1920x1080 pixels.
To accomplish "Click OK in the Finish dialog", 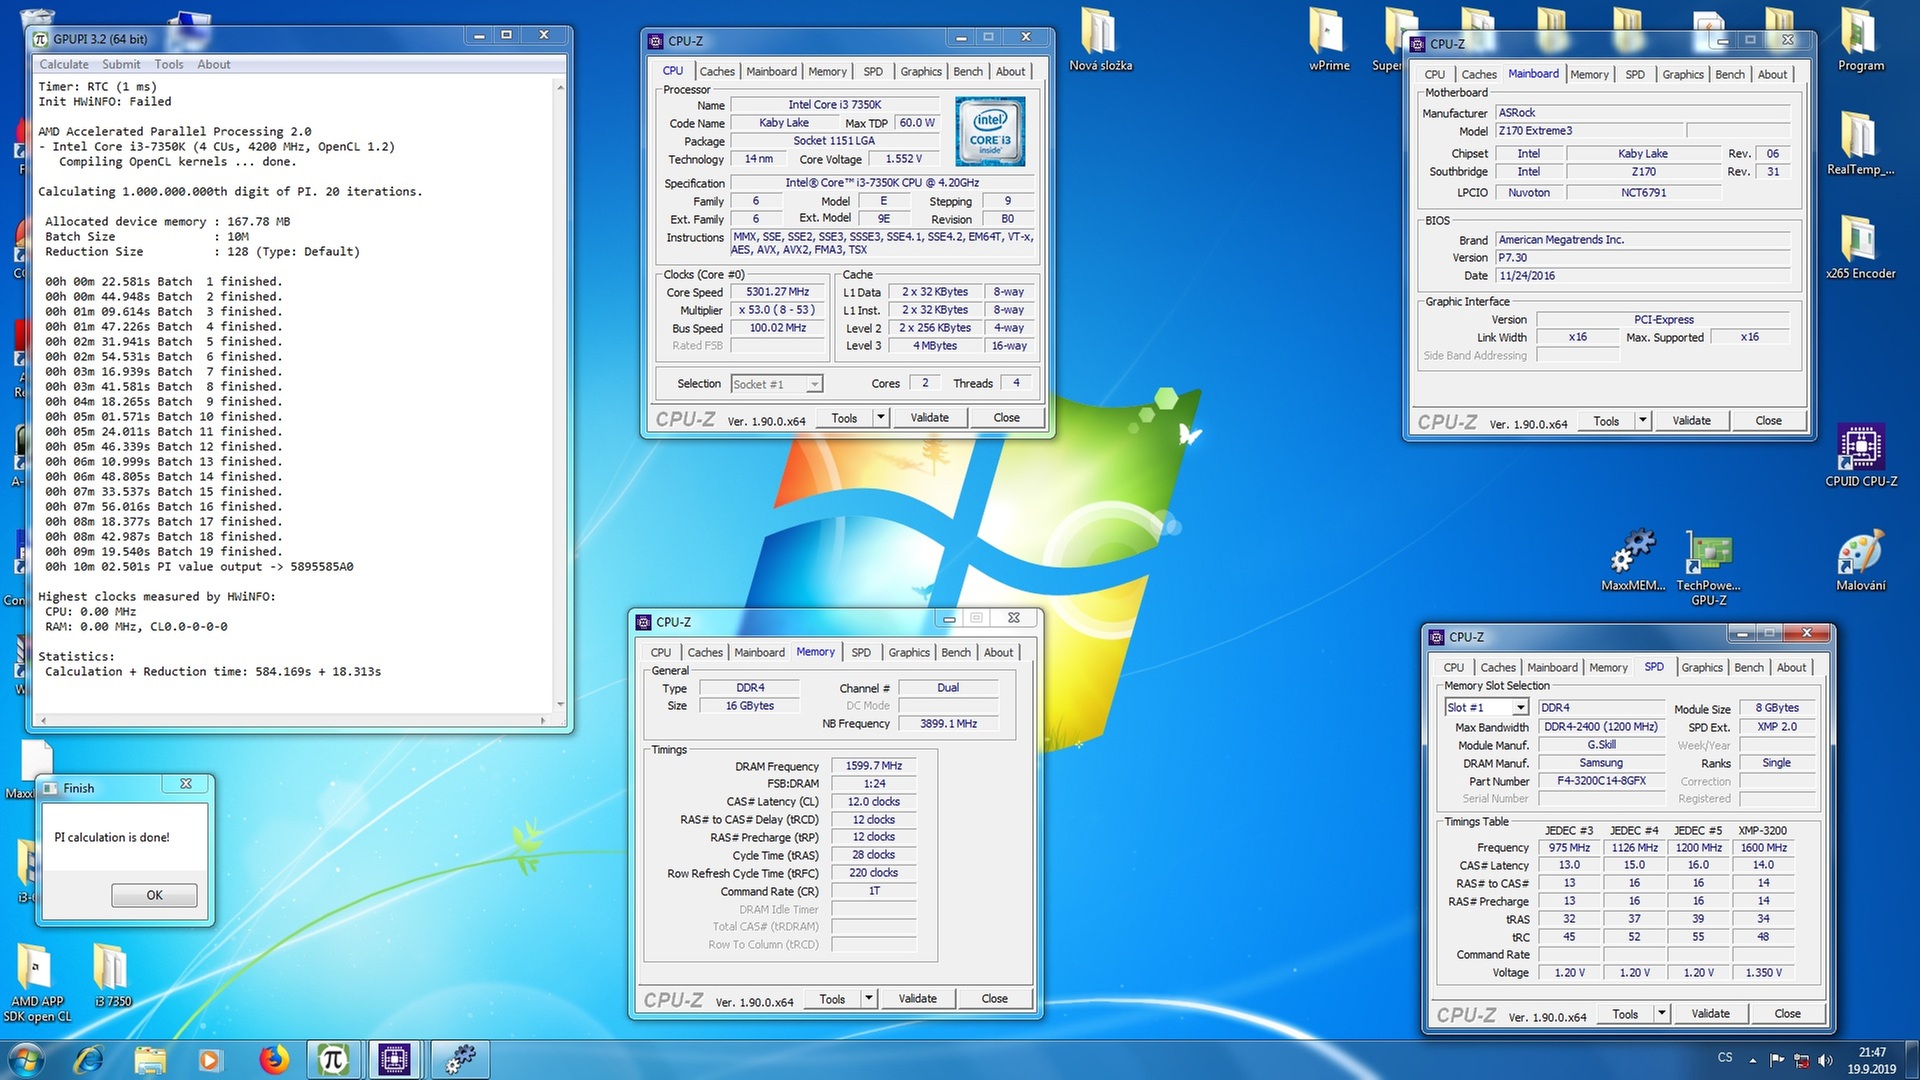I will tap(154, 895).
